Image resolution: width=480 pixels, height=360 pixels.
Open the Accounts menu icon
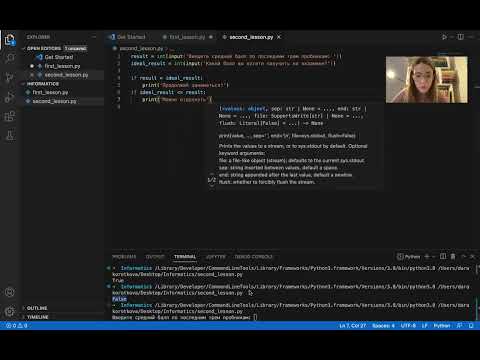point(10,292)
